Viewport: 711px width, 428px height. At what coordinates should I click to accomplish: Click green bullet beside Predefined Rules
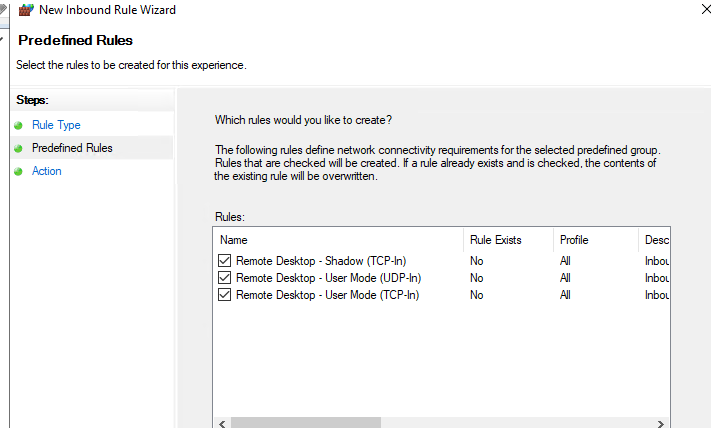click(x=18, y=148)
